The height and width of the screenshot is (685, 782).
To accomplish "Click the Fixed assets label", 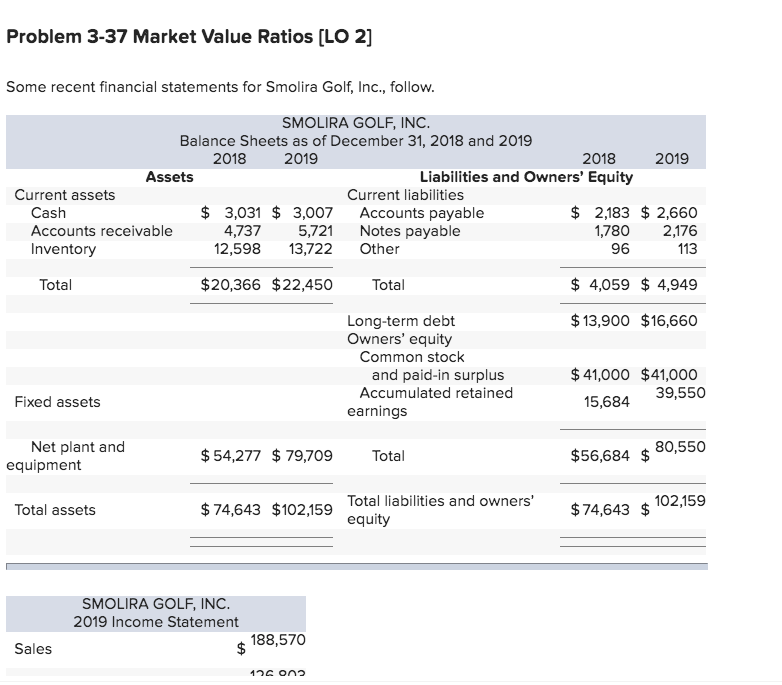I will click(x=57, y=402).
